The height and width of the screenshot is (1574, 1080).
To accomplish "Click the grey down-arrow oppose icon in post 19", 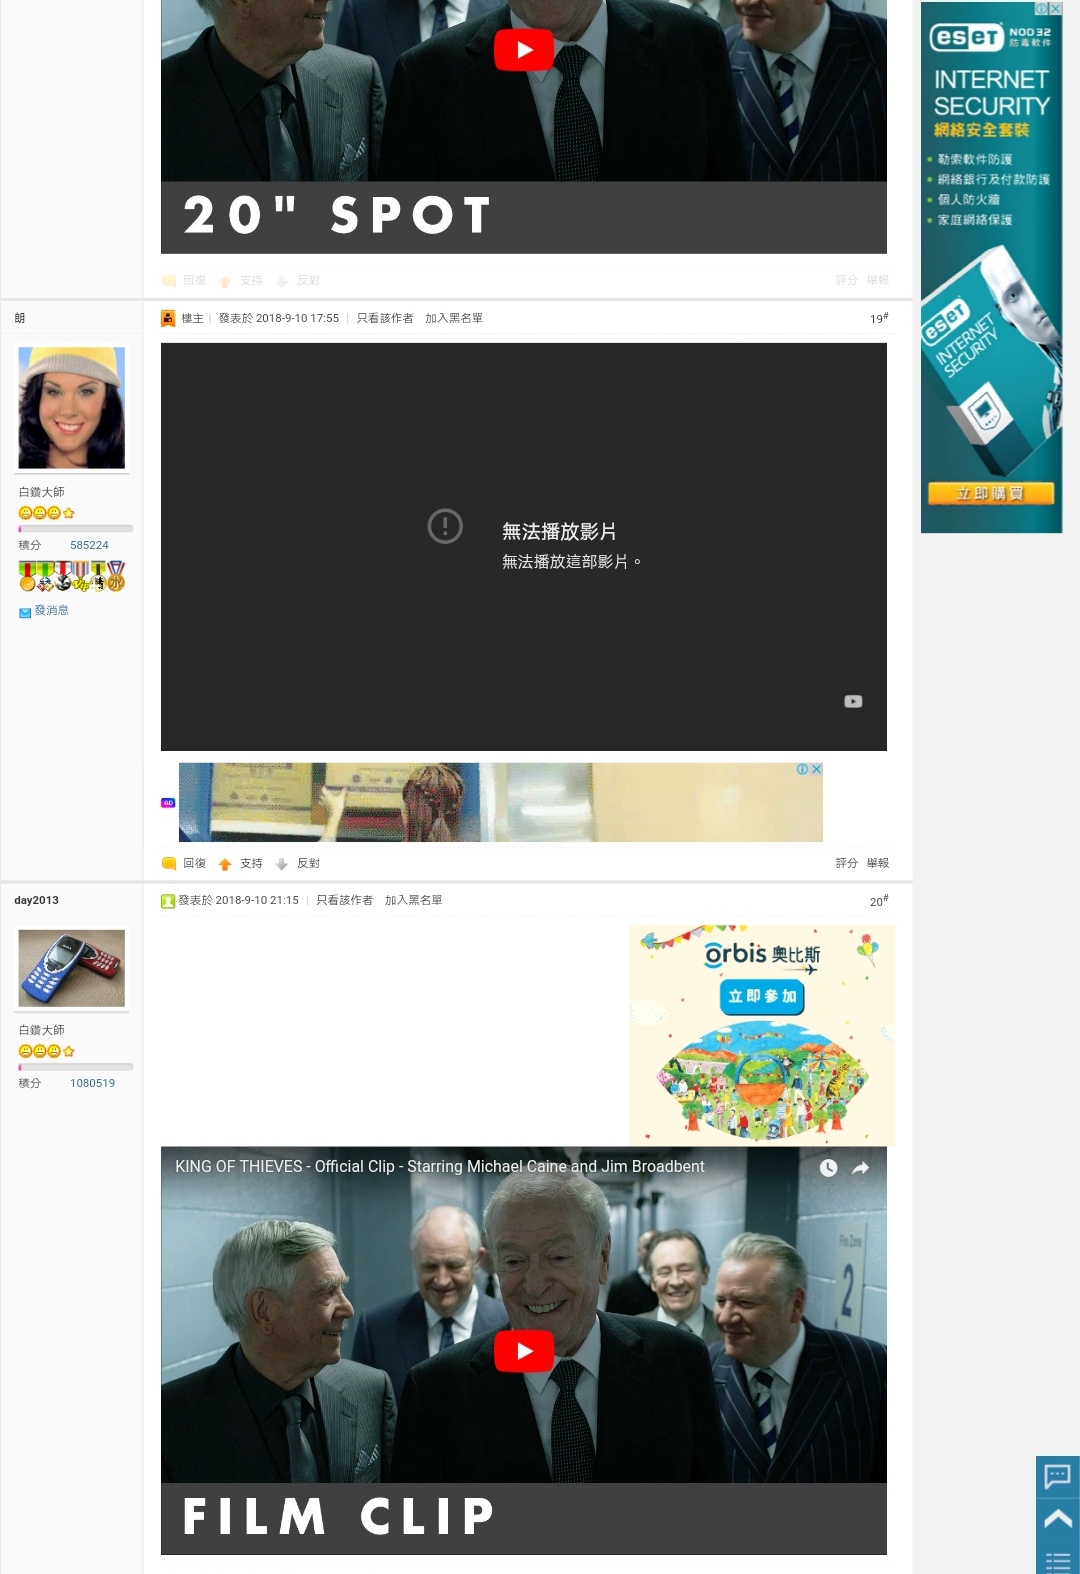I will [282, 864].
